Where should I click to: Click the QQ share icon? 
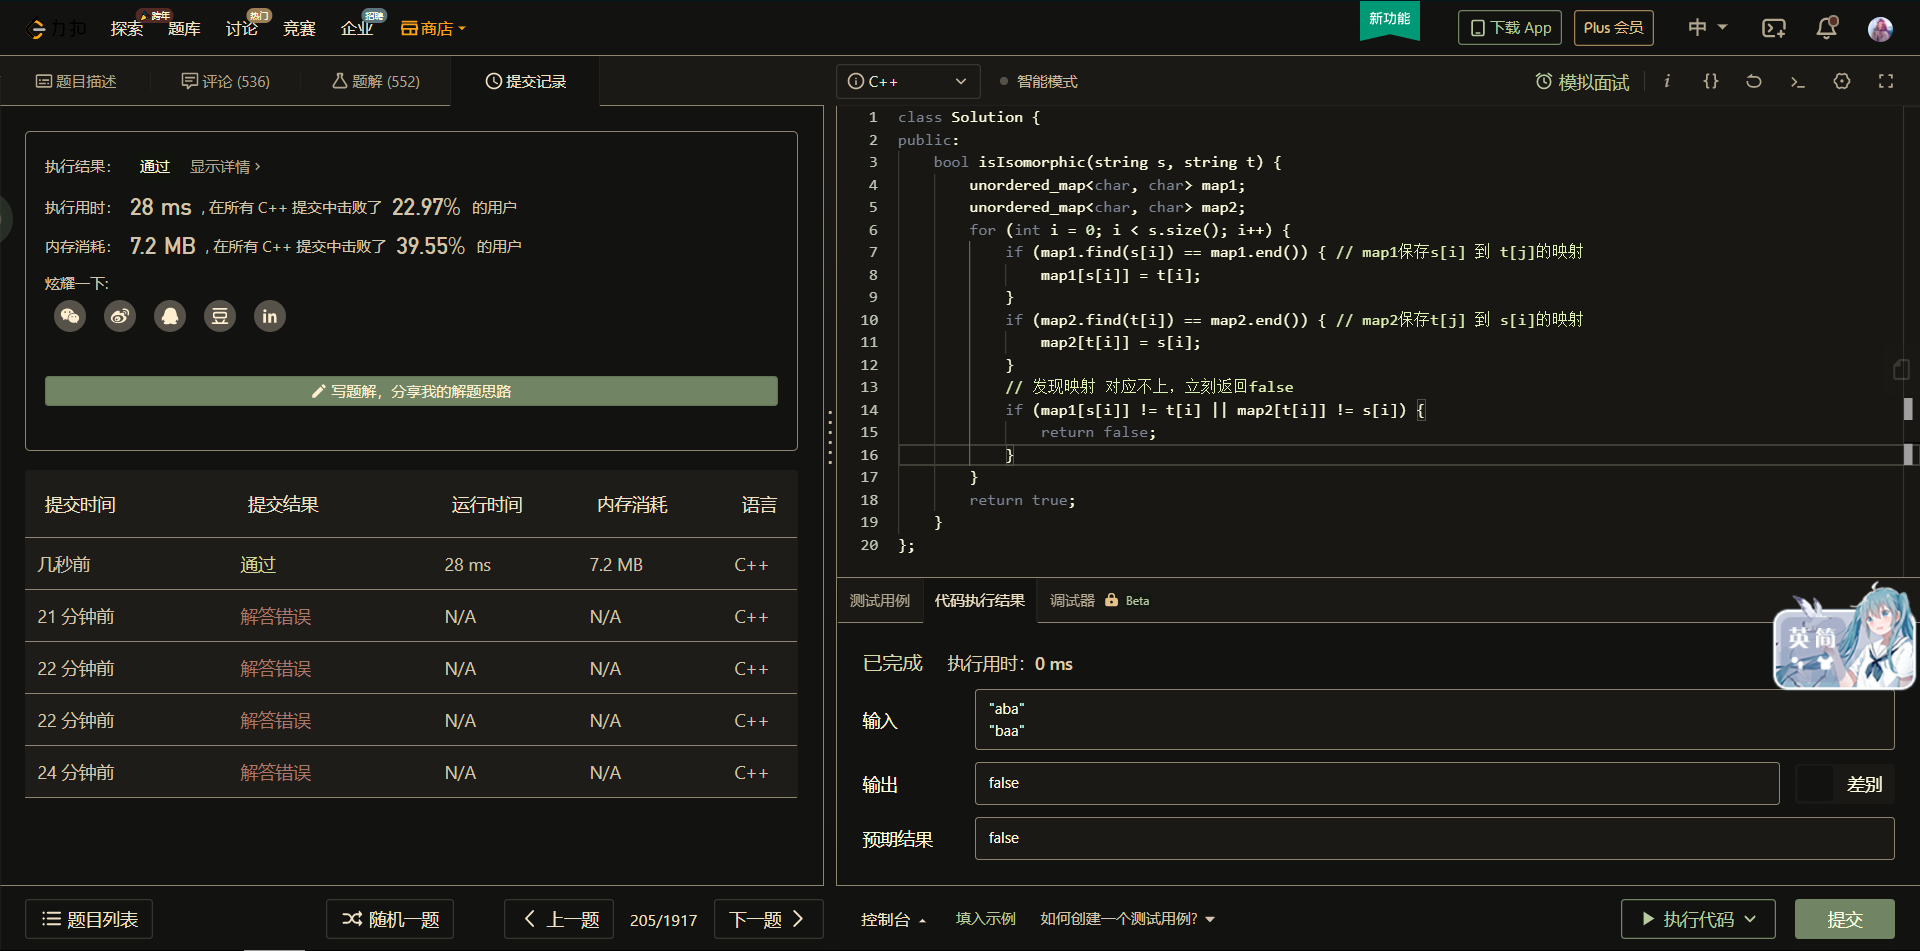pos(170,317)
